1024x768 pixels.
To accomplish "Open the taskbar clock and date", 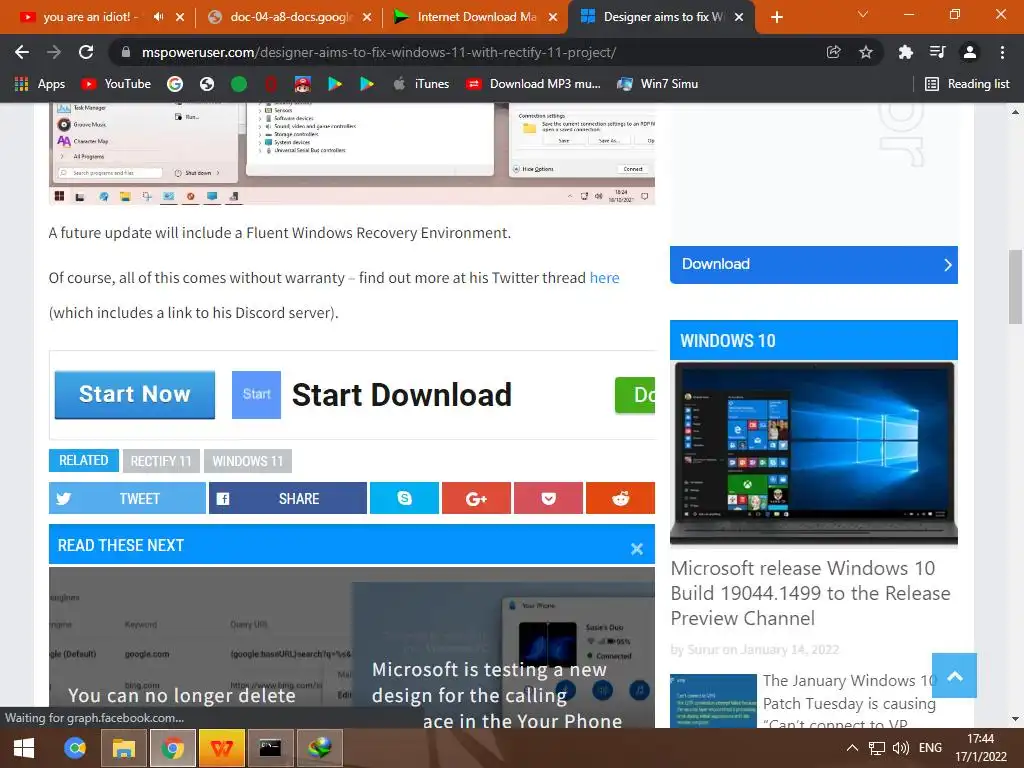I will (x=980, y=748).
